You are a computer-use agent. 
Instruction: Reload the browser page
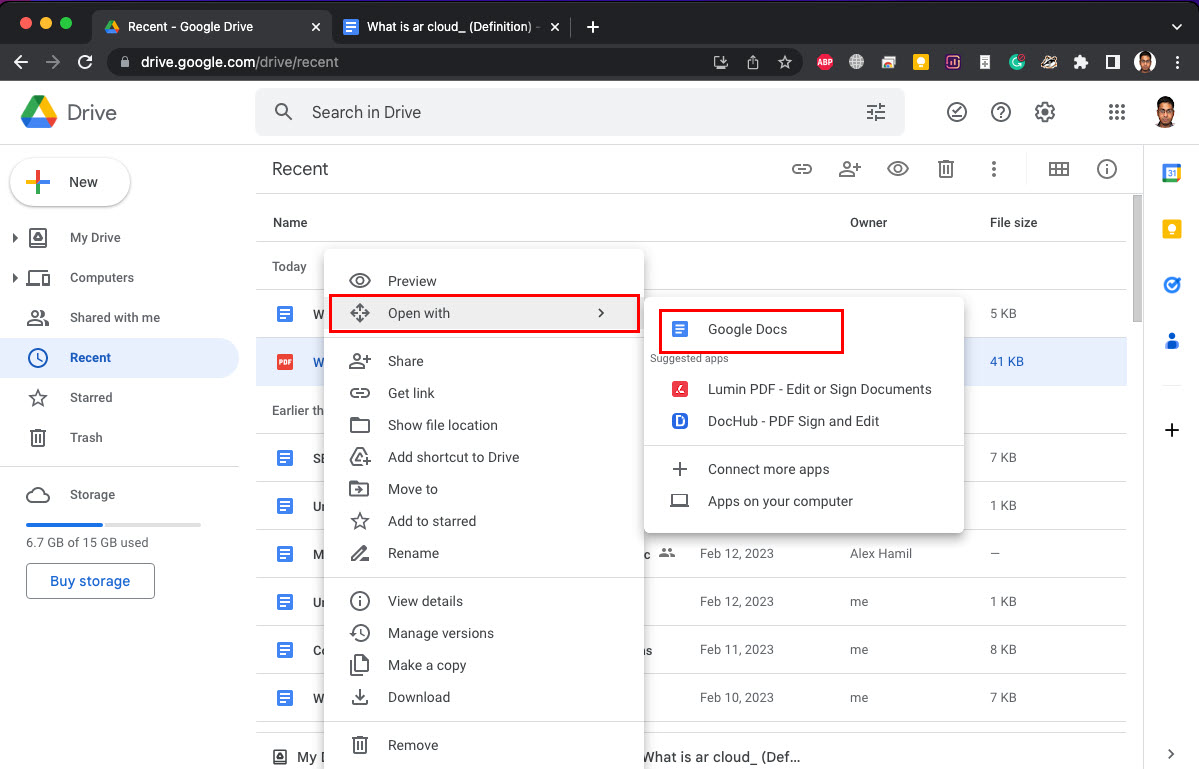coord(85,62)
